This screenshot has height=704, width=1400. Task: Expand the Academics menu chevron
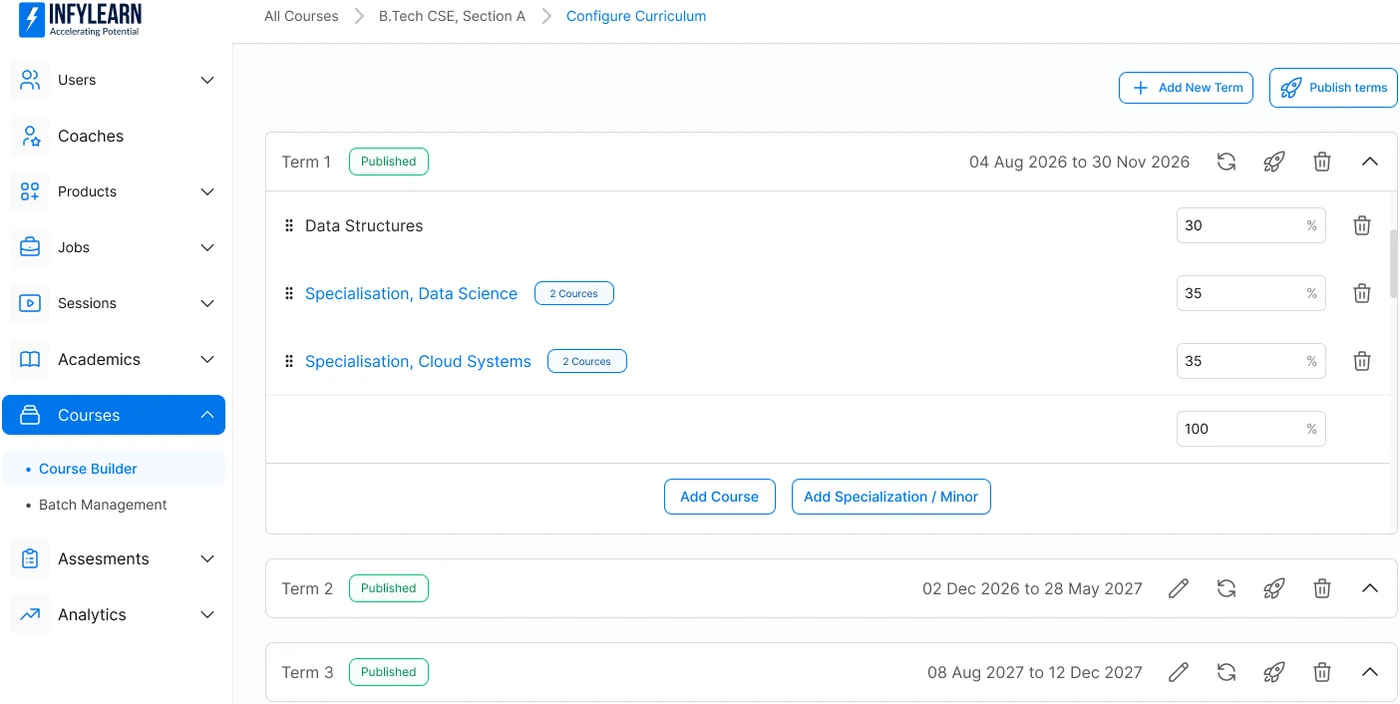[207, 360]
